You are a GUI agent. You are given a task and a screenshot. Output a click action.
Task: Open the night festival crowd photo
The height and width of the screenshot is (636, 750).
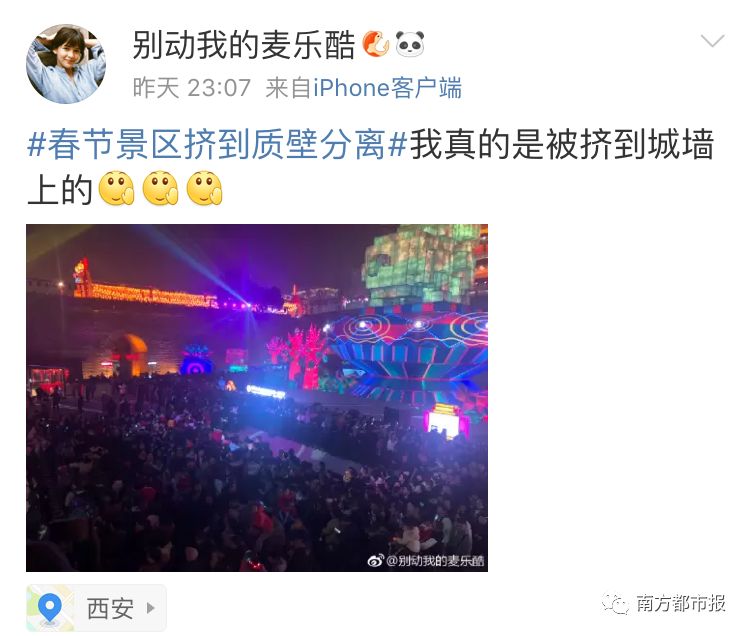tap(257, 398)
